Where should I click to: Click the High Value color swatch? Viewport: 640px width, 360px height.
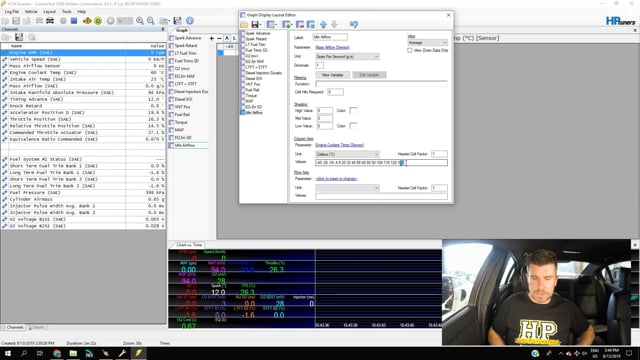pos(353,110)
